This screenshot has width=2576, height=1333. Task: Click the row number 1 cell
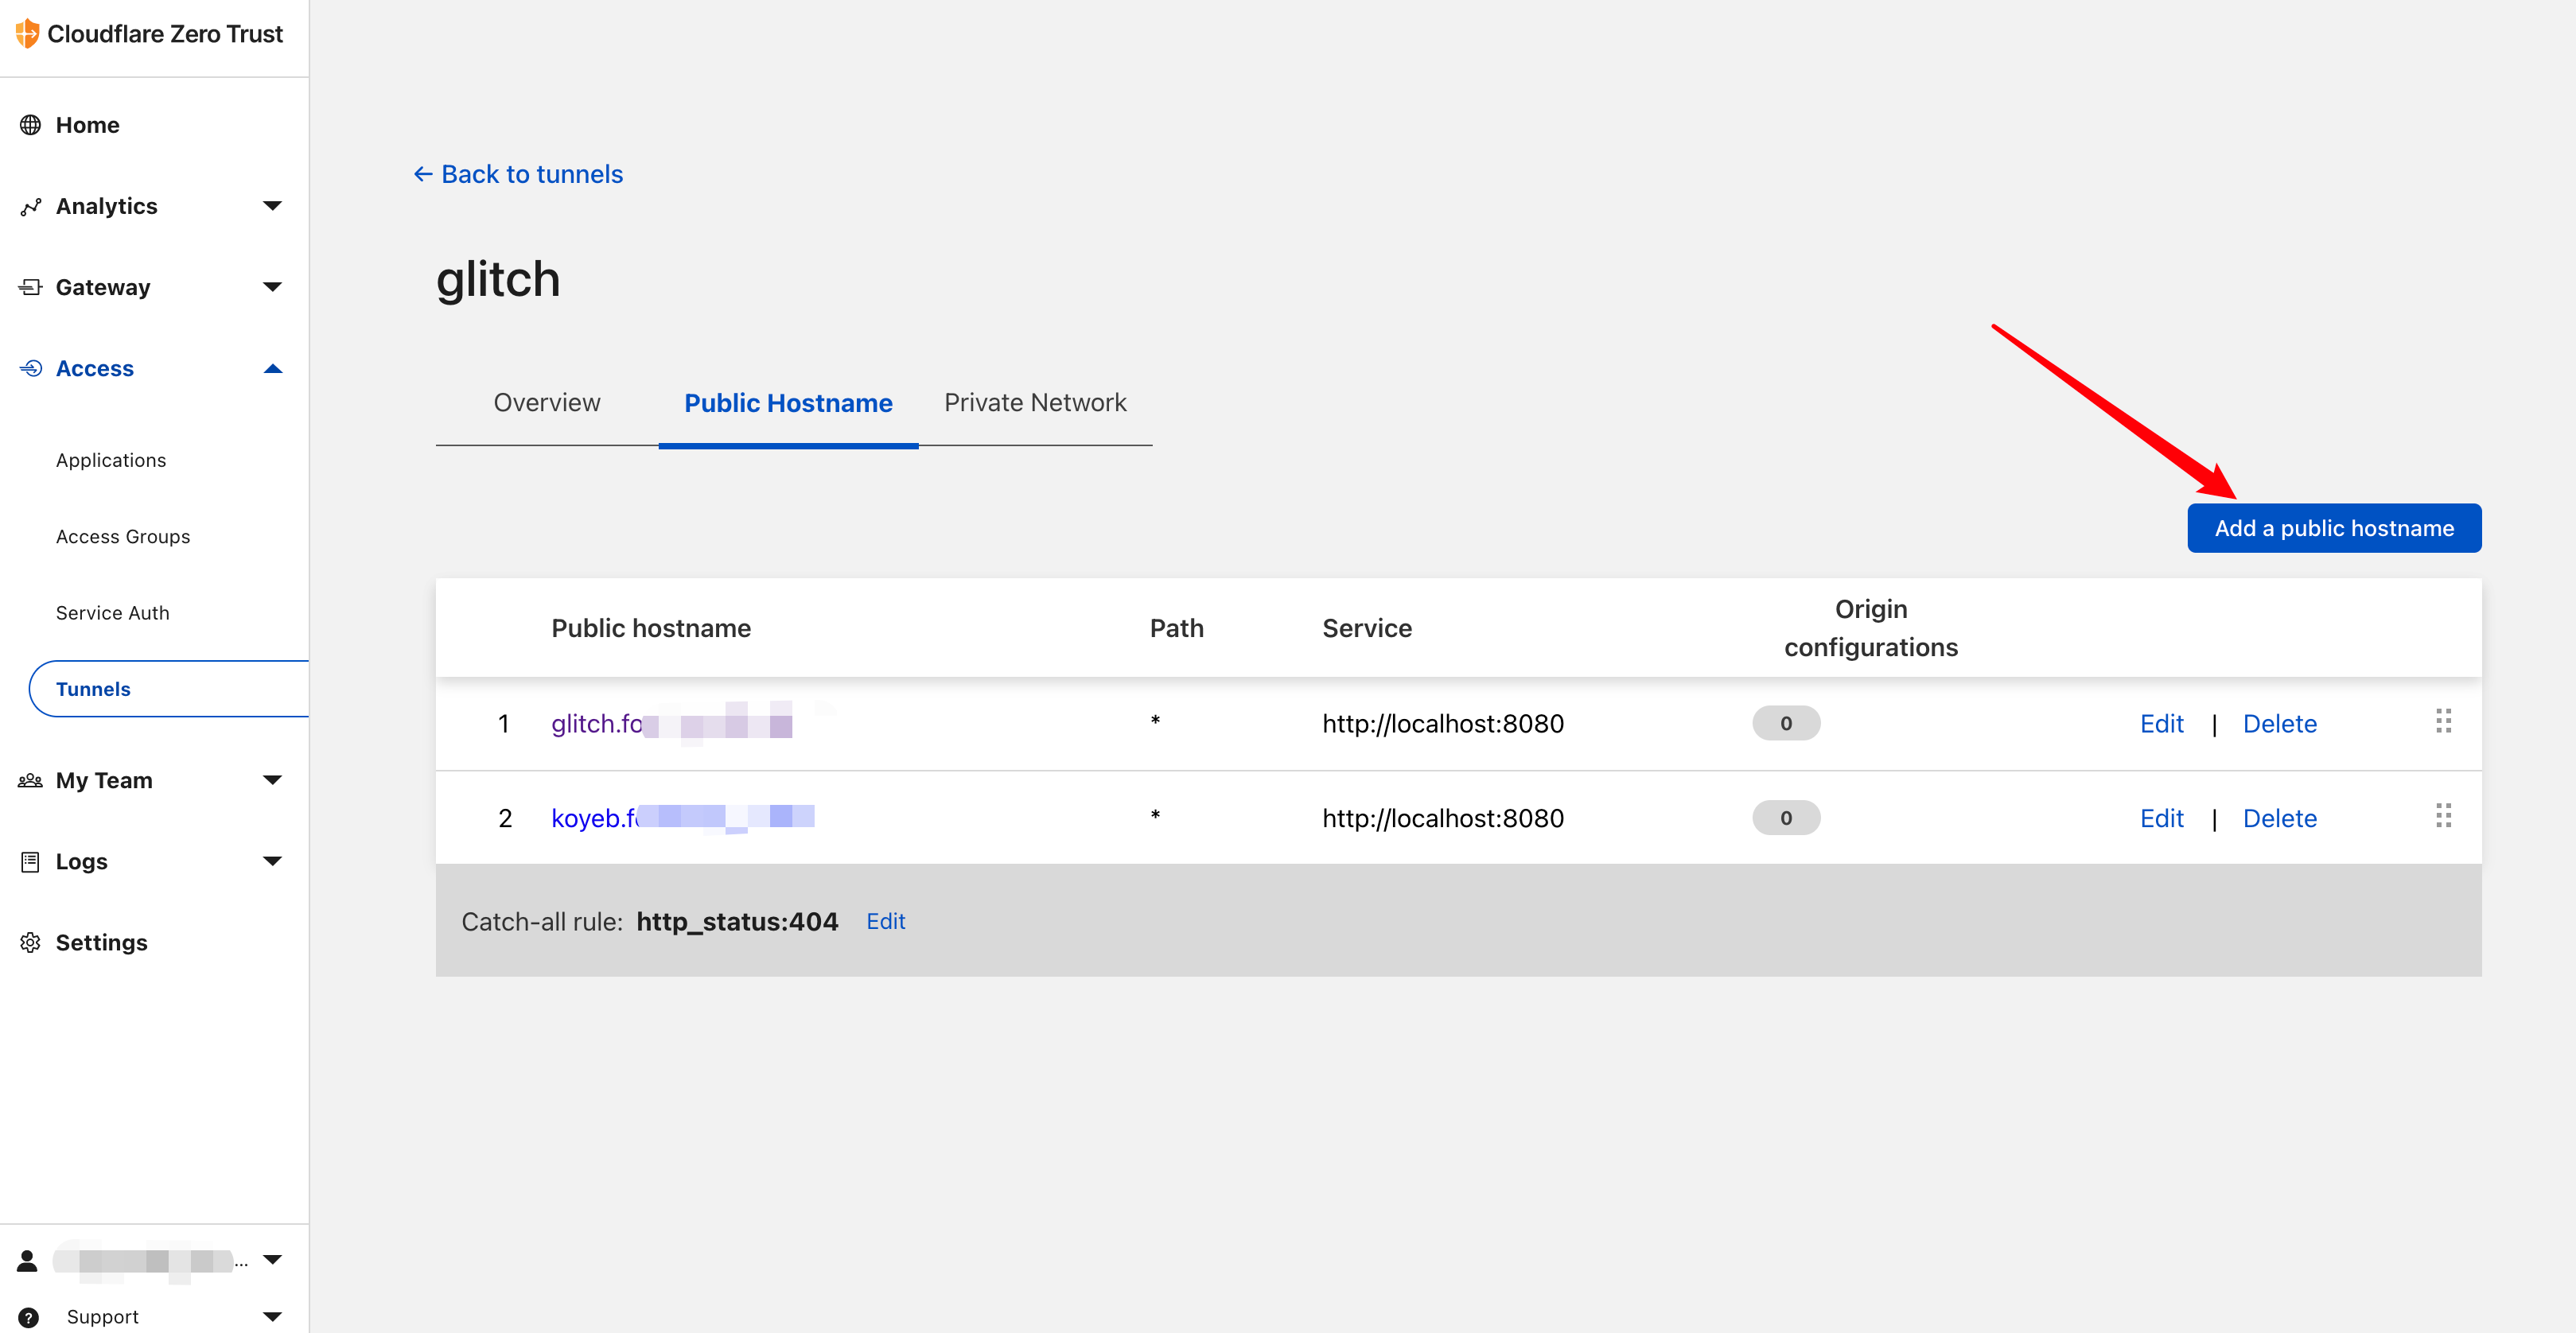click(504, 723)
